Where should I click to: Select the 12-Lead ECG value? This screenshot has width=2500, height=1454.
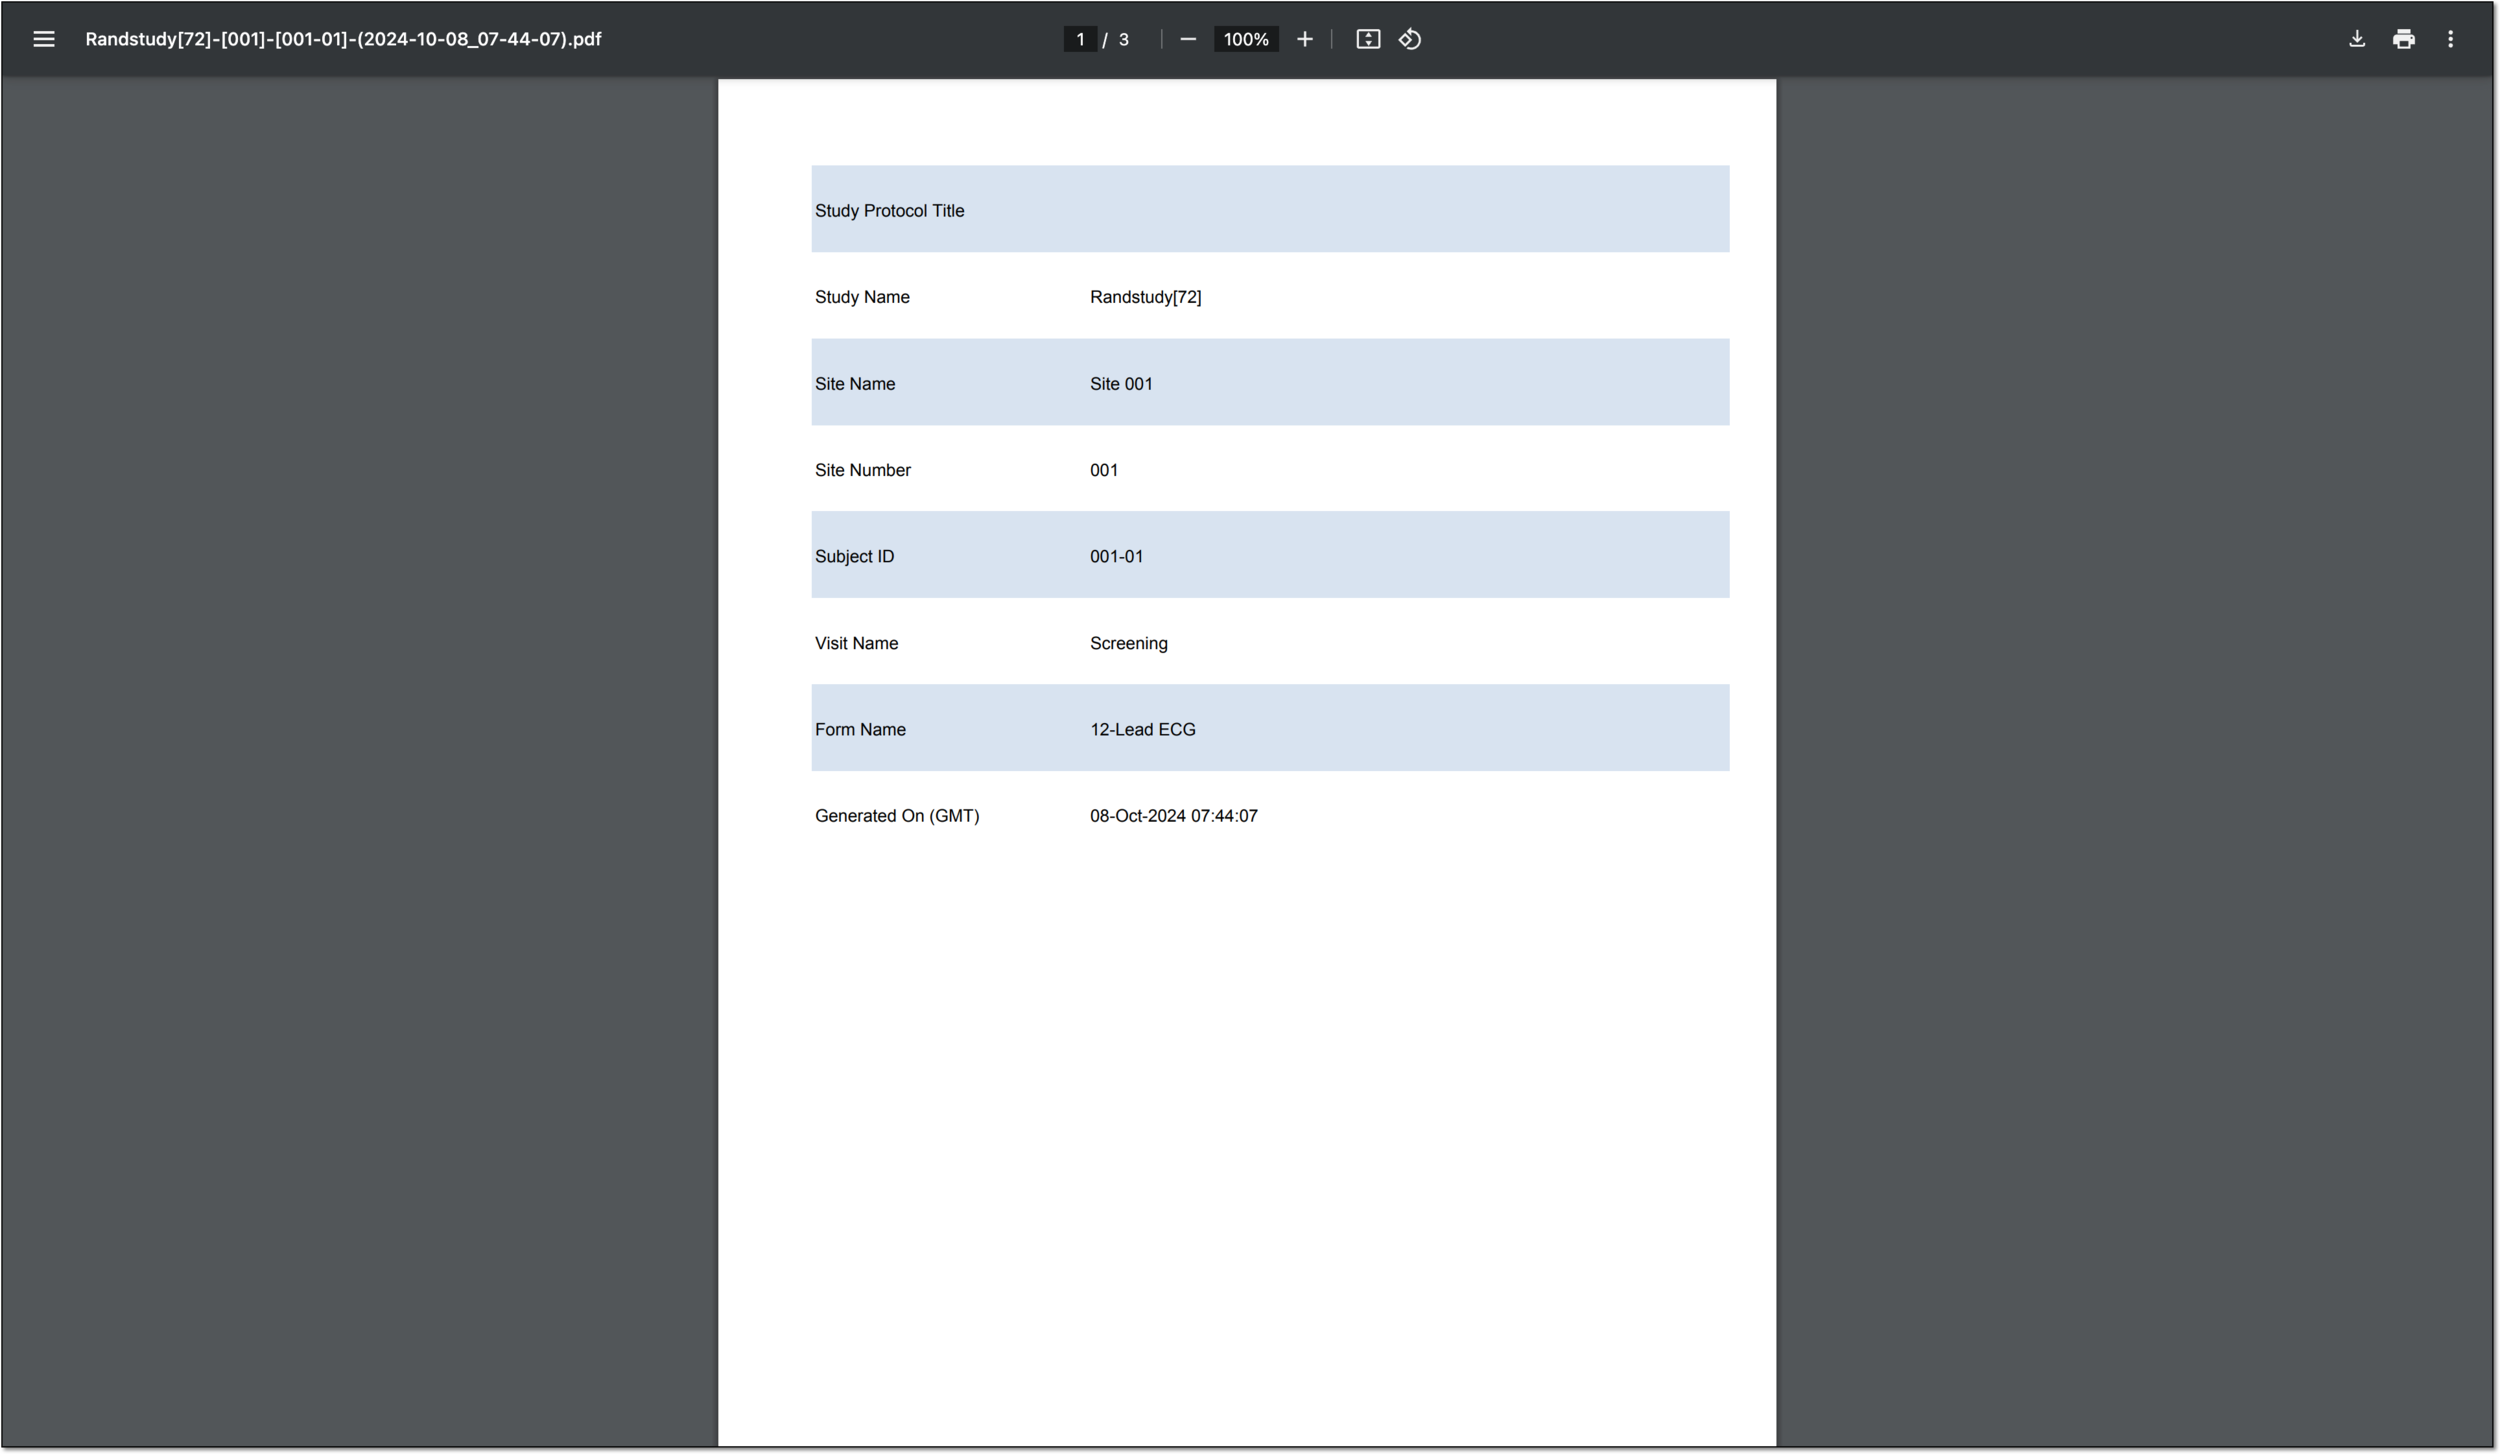(x=1142, y=730)
